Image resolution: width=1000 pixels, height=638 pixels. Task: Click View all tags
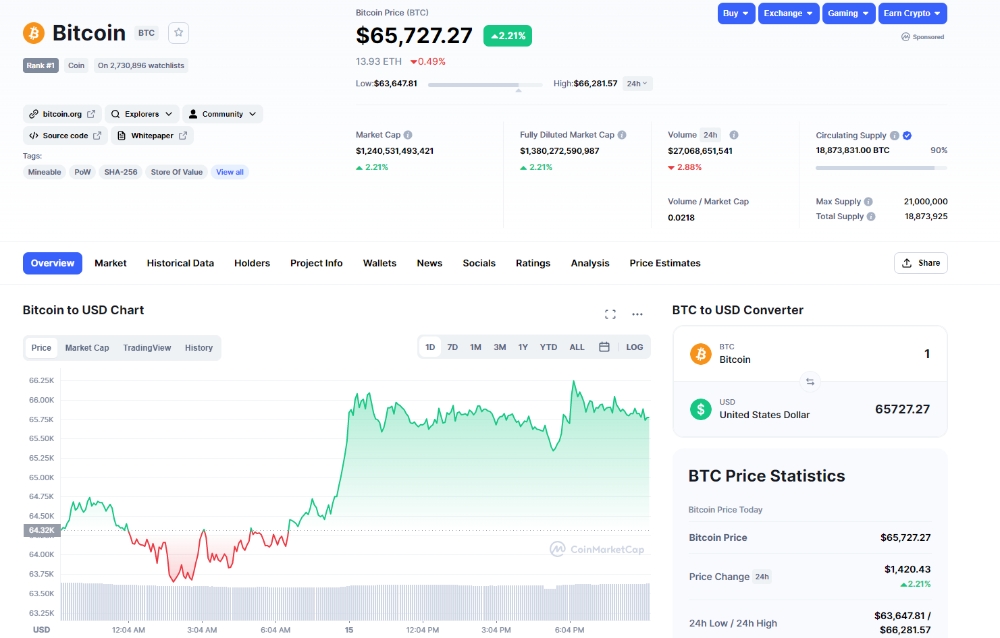[x=230, y=172]
